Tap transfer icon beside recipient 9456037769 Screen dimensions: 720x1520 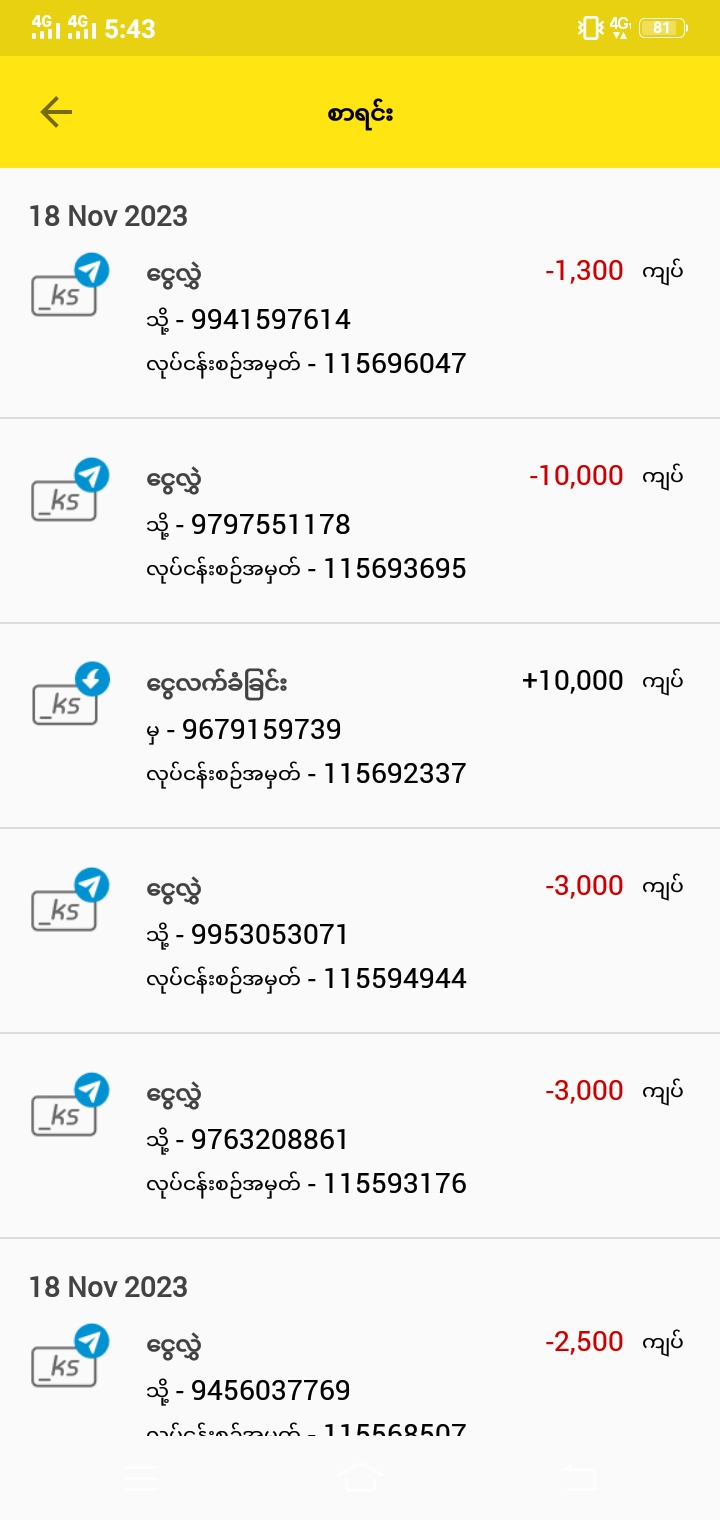(x=68, y=1358)
